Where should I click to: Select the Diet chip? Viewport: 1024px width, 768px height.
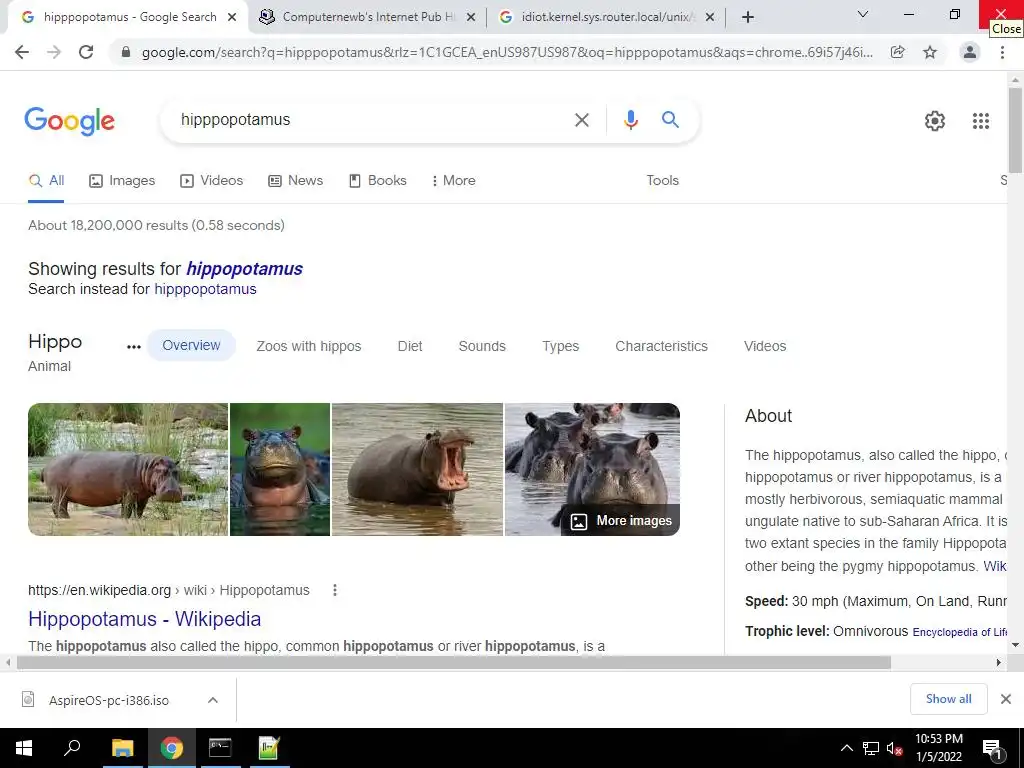pyautogui.click(x=410, y=346)
